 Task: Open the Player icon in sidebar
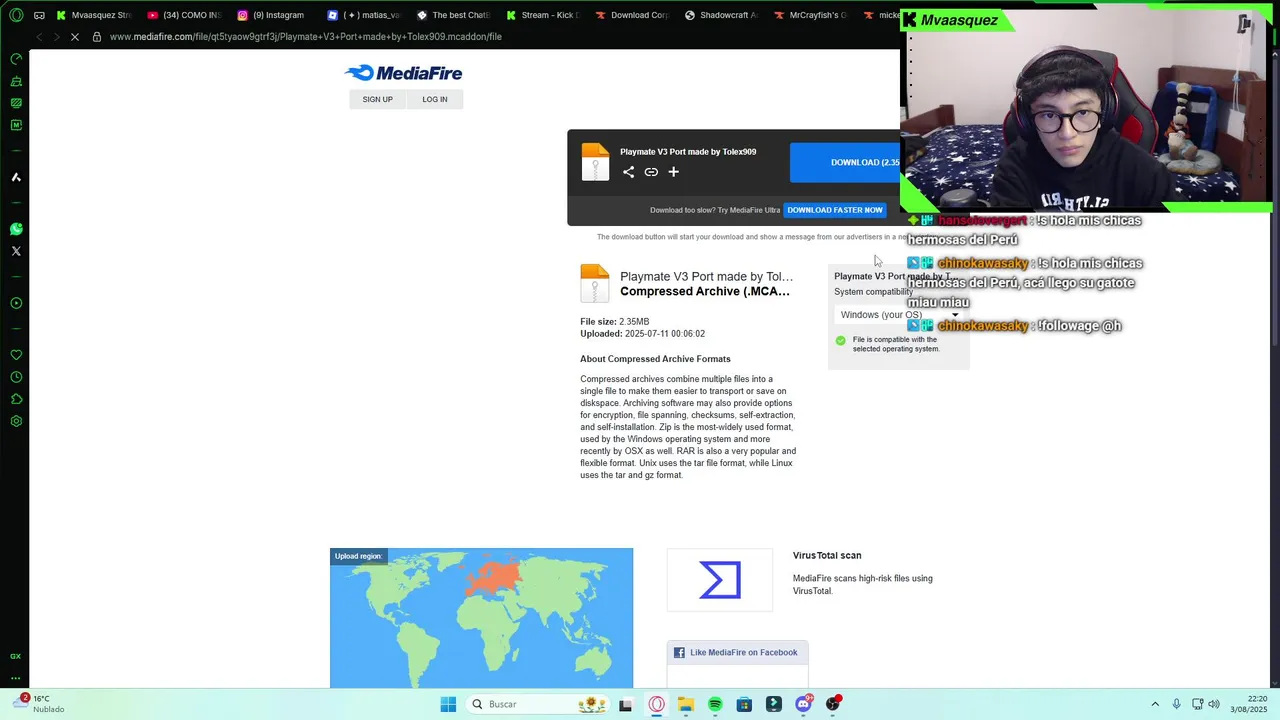(x=16, y=303)
